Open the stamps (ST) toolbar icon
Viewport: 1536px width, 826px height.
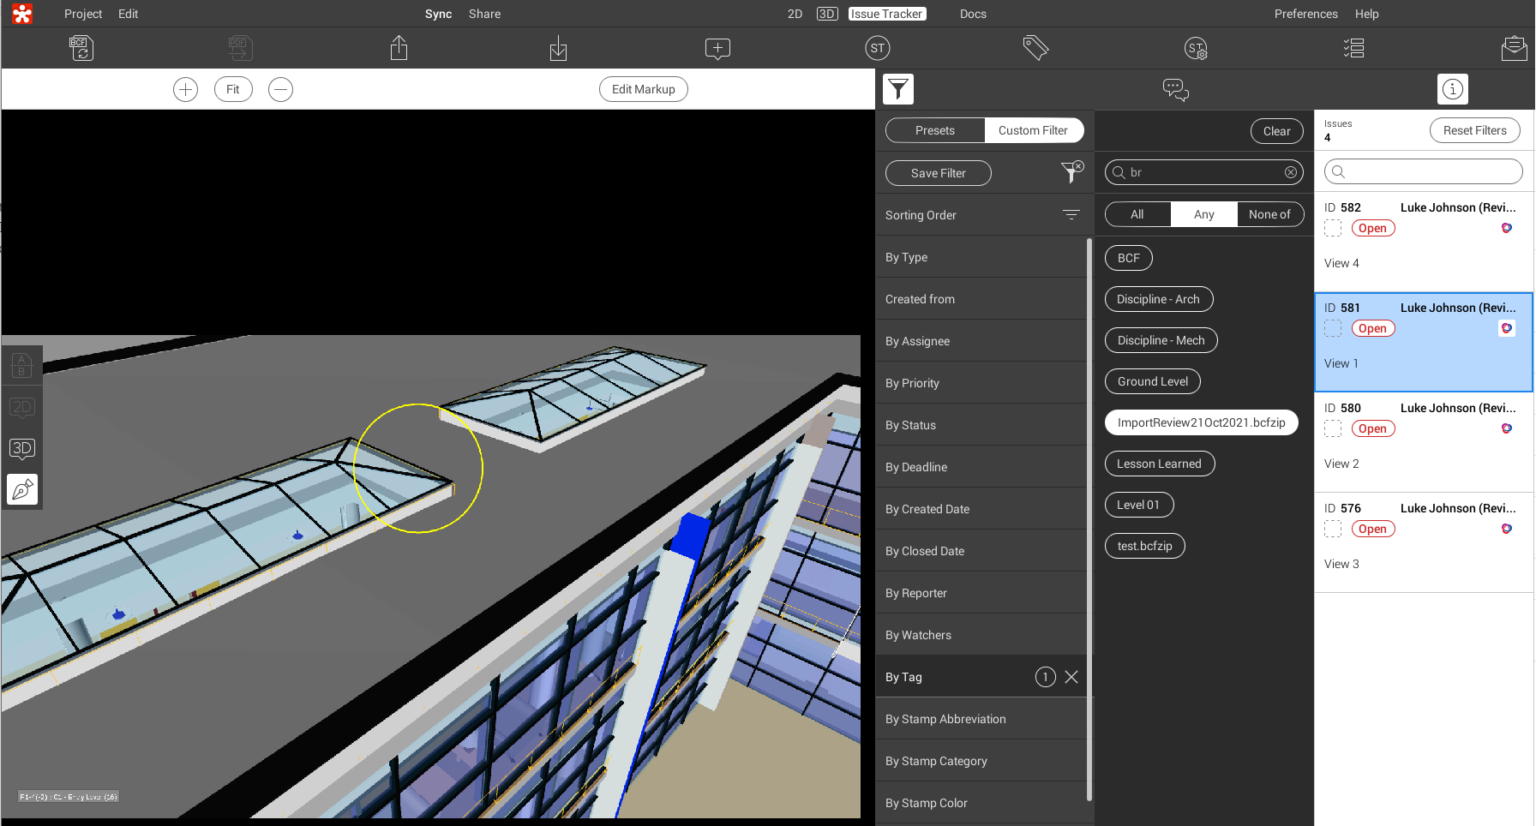click(877, 47)
